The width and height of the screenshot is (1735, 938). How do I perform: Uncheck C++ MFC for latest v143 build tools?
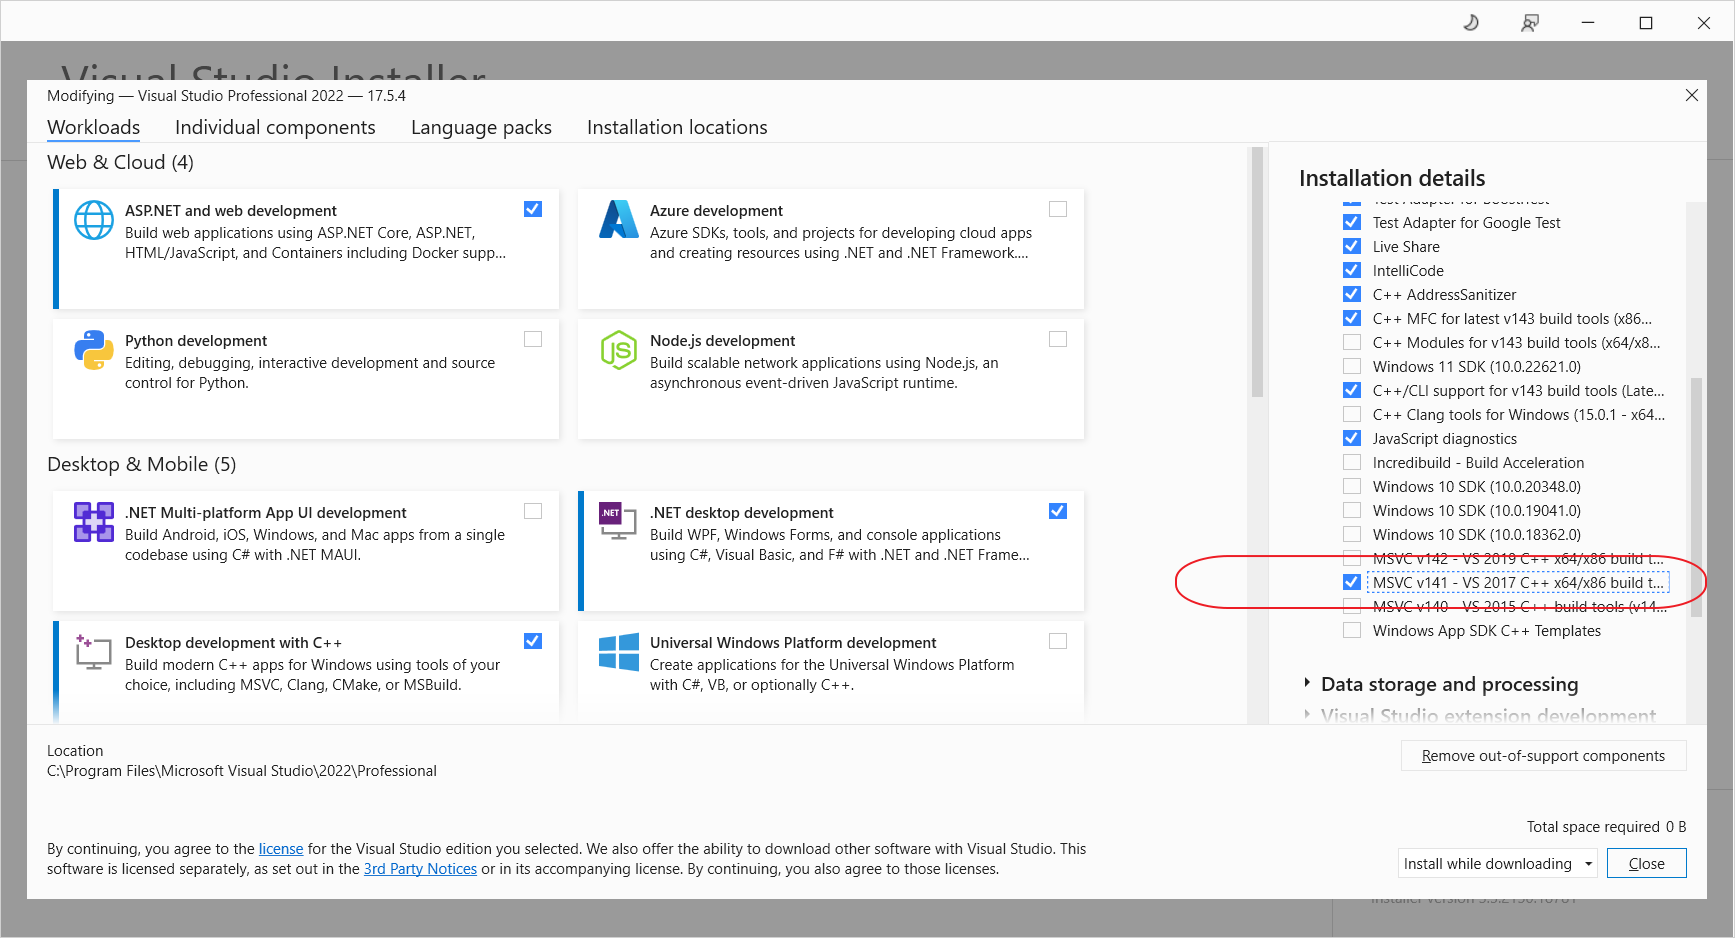(1352, 318)
